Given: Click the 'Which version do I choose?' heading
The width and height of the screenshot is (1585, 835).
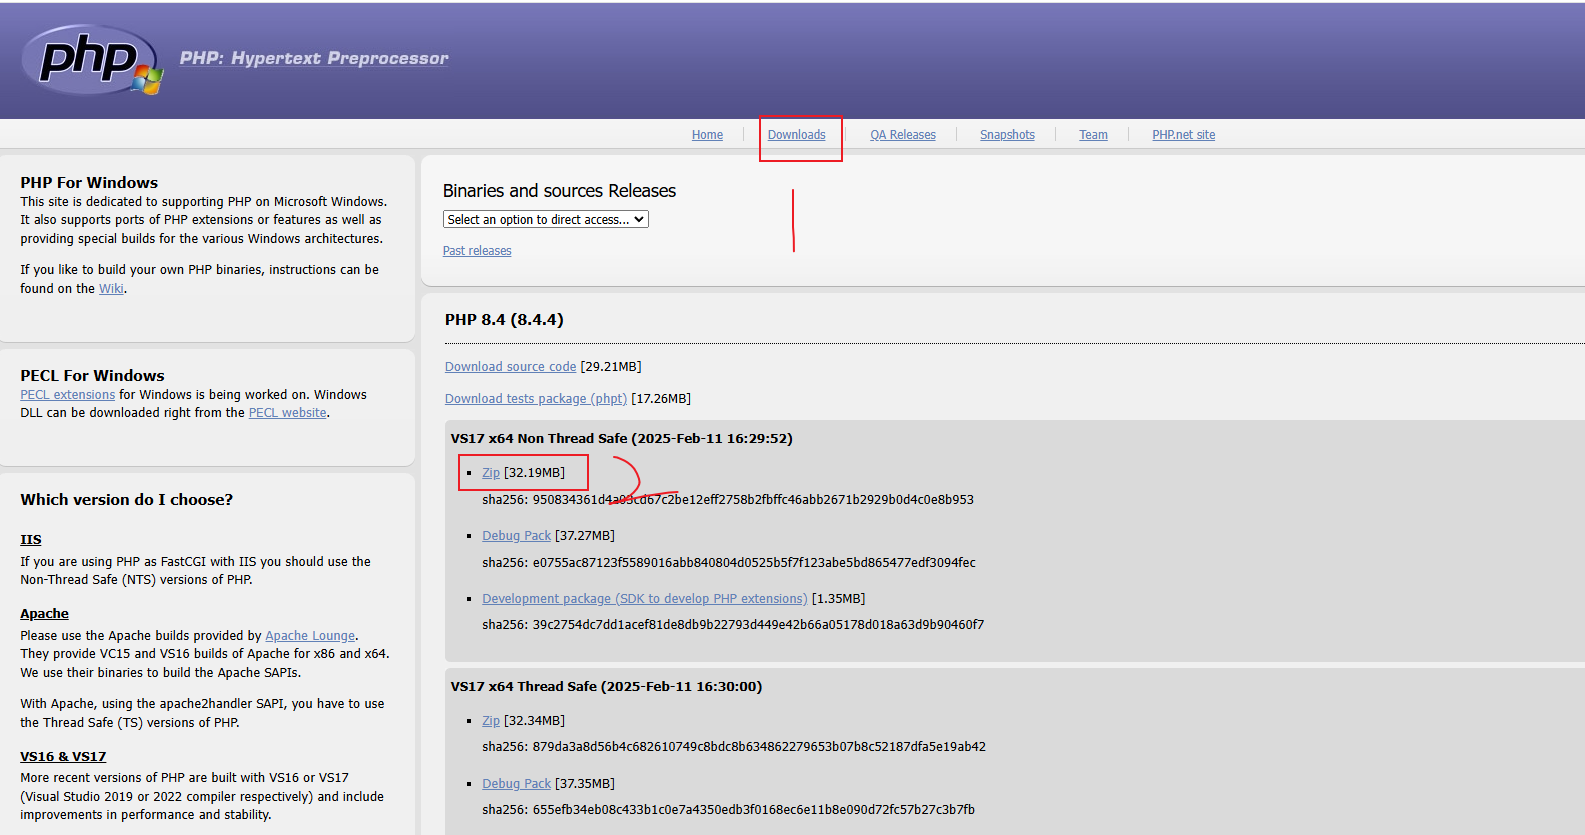Looking at the screenshot, I should pyautogui.click(x=126, y=500).
